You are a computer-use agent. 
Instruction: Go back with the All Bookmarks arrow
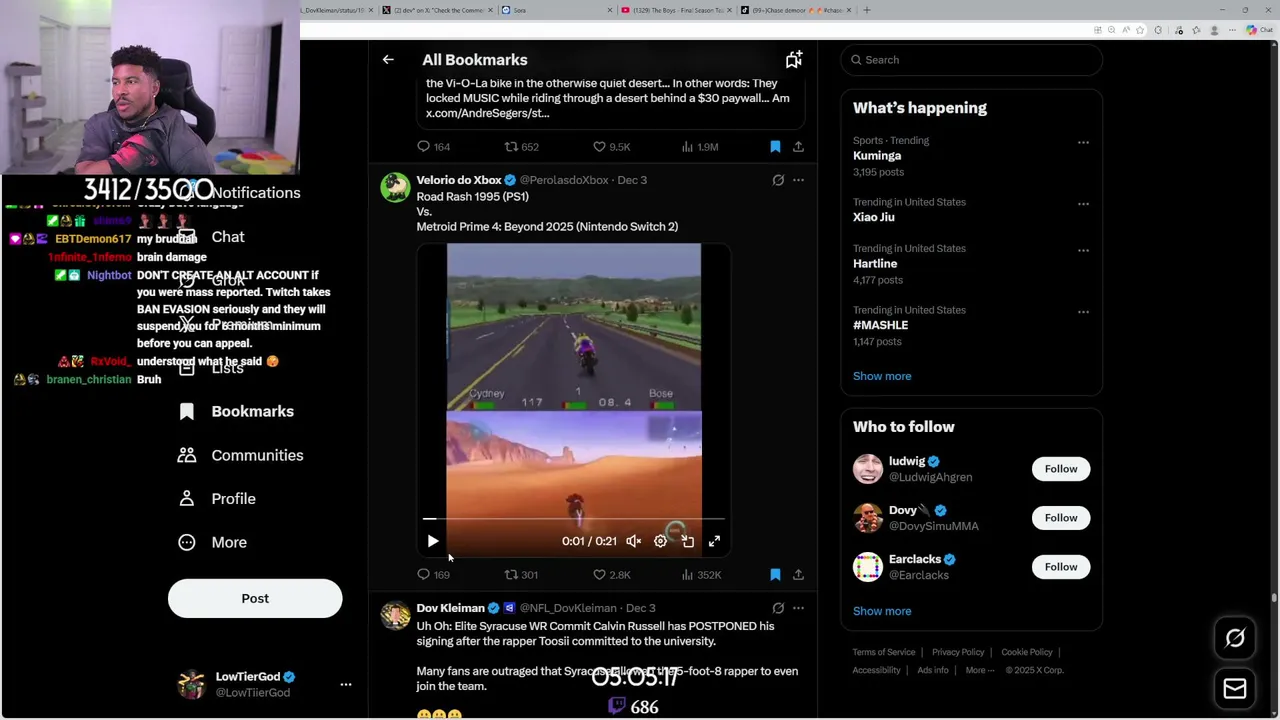tap(388, 60)
